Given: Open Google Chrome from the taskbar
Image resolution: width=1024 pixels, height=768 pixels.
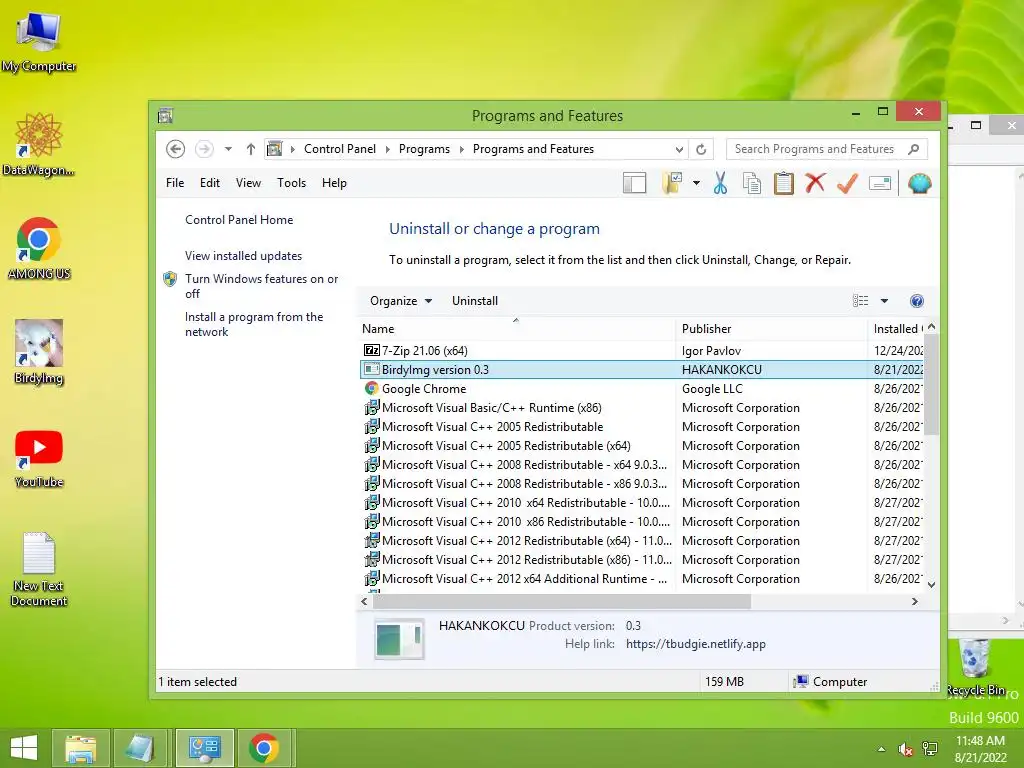Looking at the screenshot, I should click(264, 748).
